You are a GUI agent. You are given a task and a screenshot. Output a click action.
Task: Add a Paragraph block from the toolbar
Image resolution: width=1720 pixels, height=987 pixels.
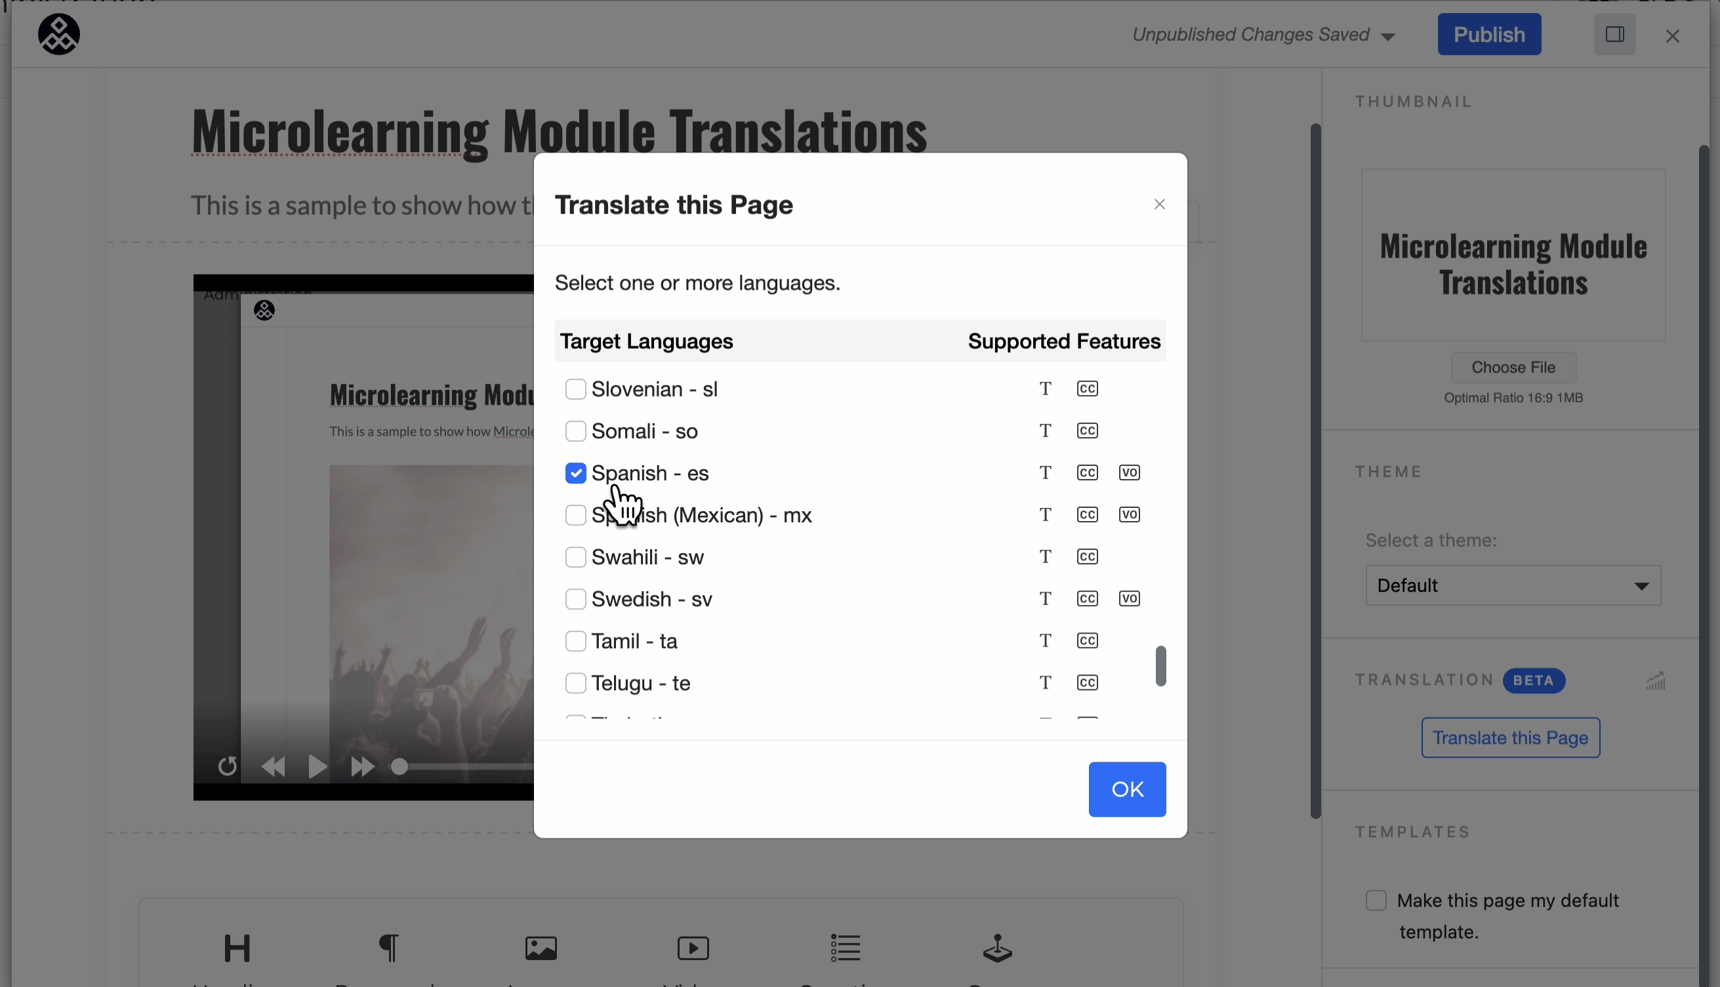[389, 948]
